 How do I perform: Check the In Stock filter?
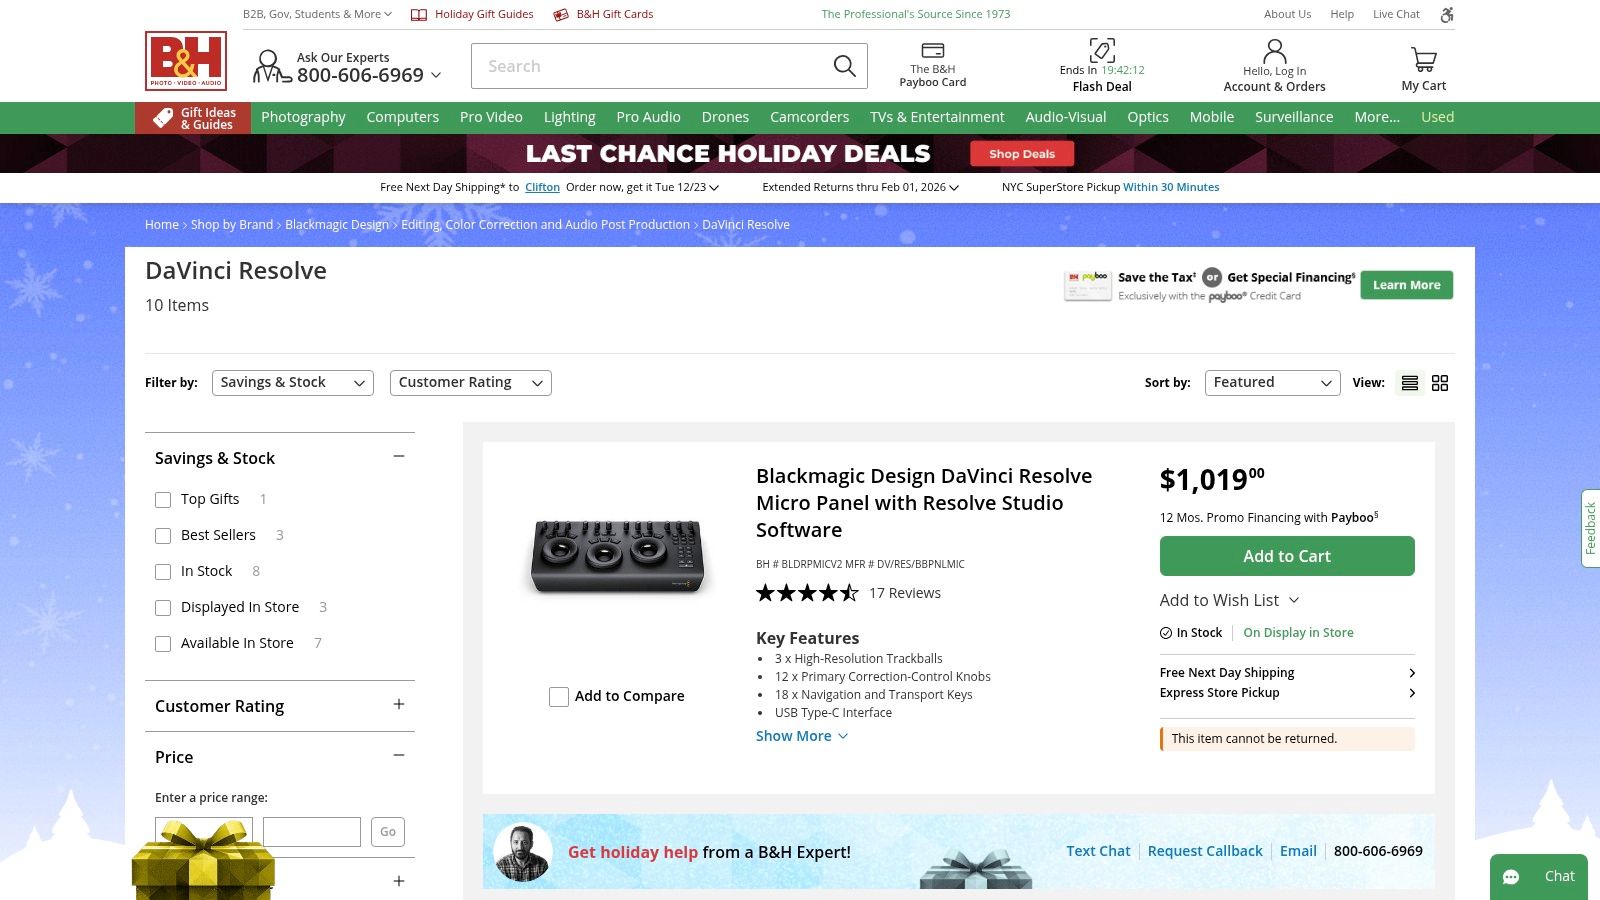tap(163, 571)
